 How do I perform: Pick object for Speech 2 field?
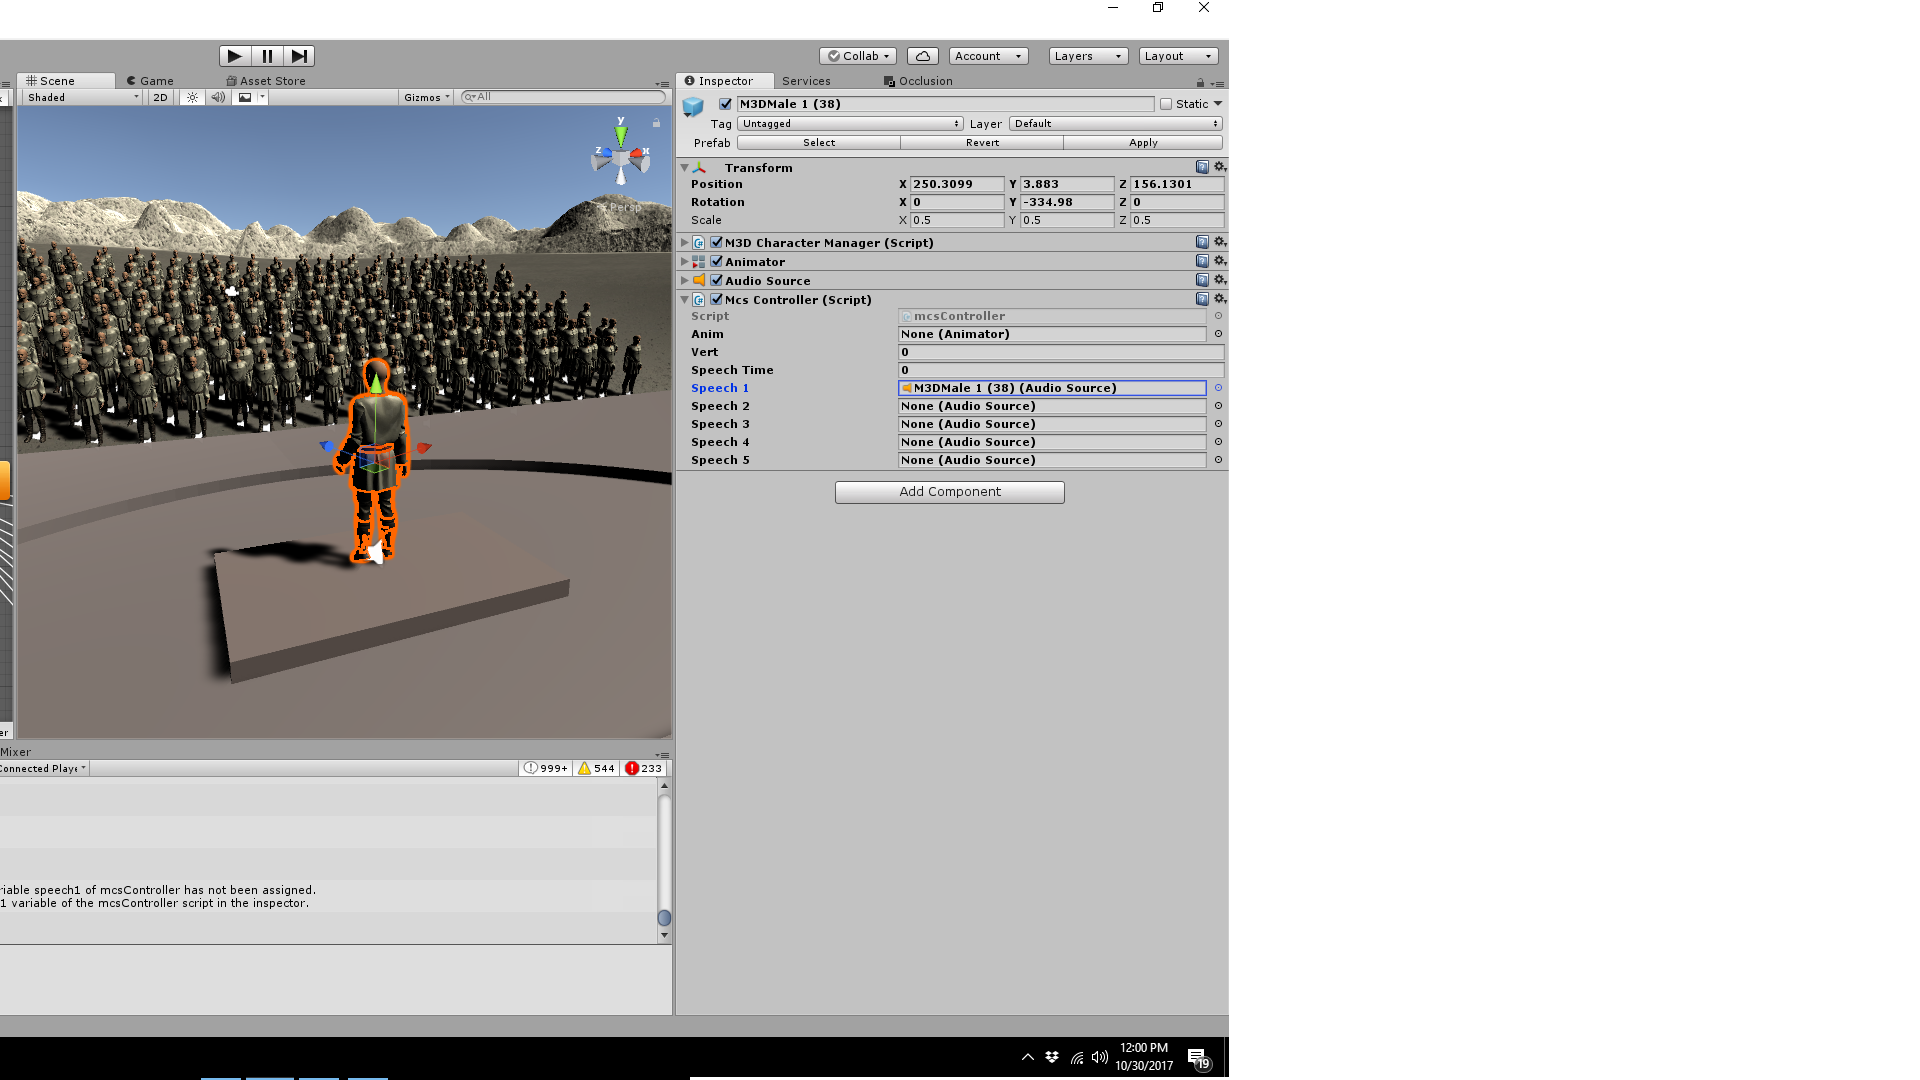coord(1218,406)
